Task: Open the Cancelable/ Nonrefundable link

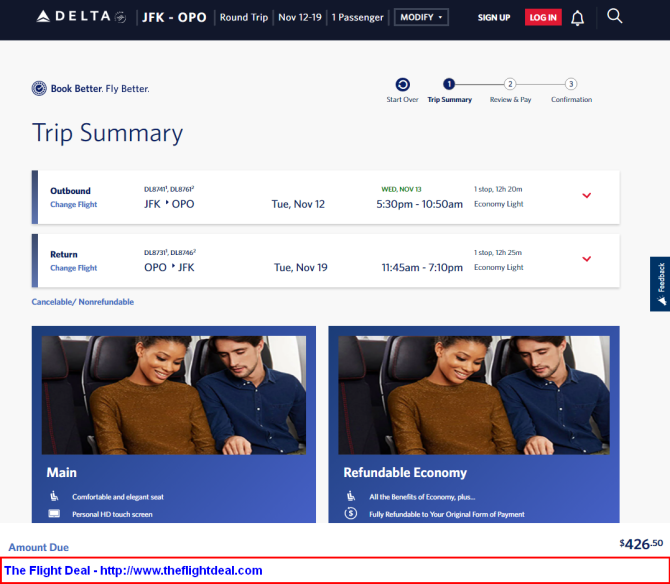Action: [x=82, y=302]
